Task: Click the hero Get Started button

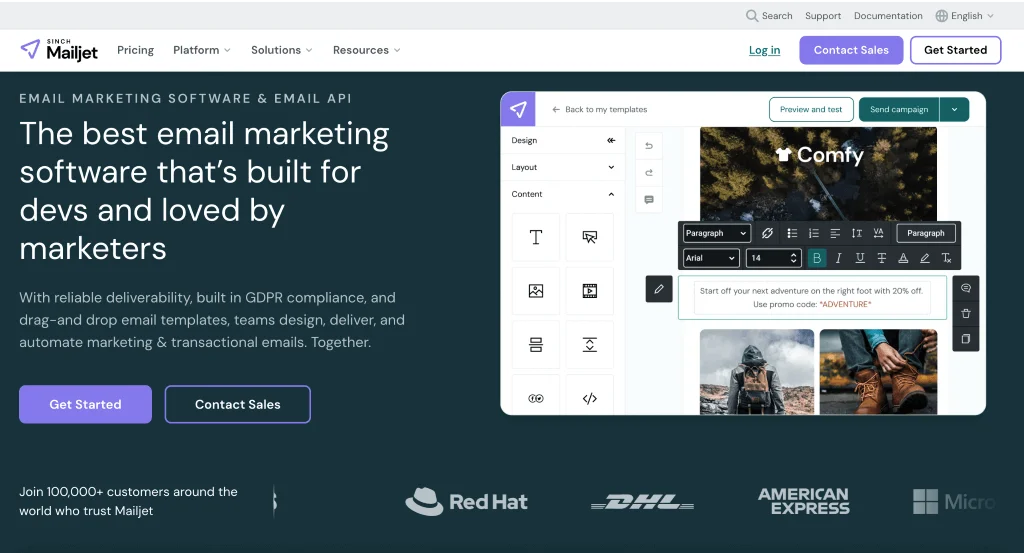Action: coord(86,404)
